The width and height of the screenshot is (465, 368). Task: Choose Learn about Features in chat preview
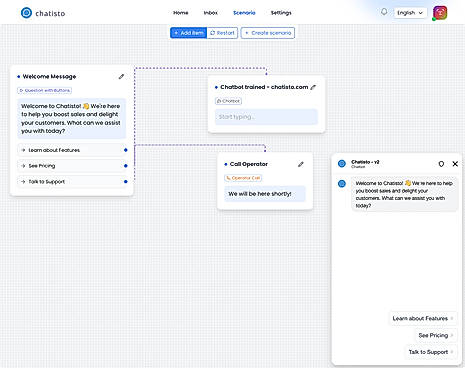pyautogui.click(x=423, y=318)
